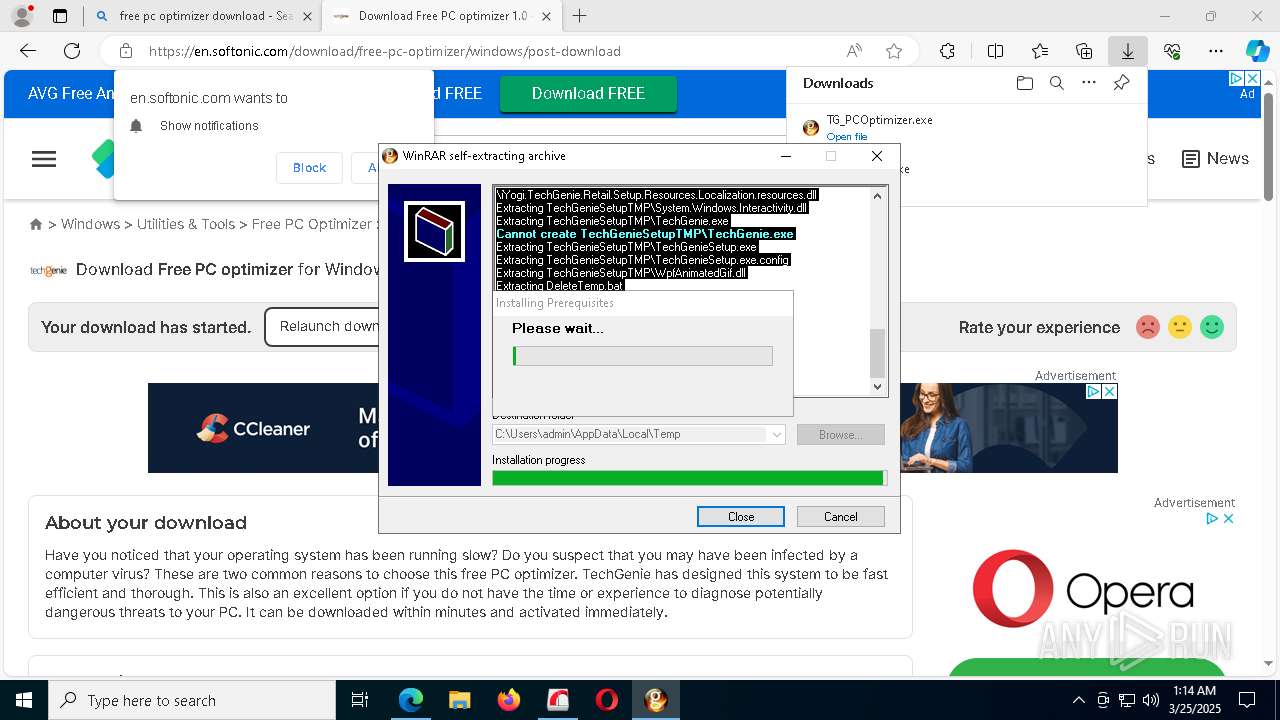Open the Softonic hamburger menu
Screen dimensions: 1280x720
(44, 159)
